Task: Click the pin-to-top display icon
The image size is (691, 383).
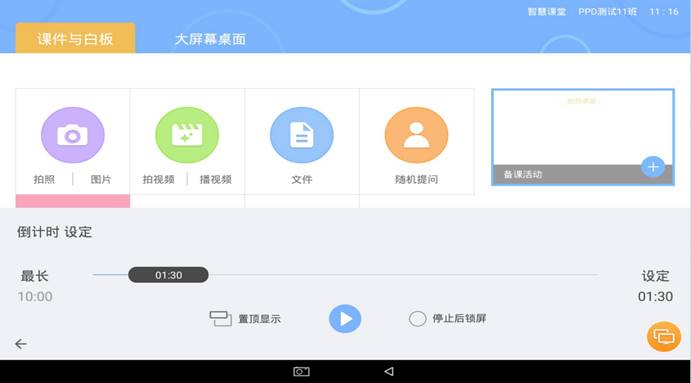Action: point(220,318)
